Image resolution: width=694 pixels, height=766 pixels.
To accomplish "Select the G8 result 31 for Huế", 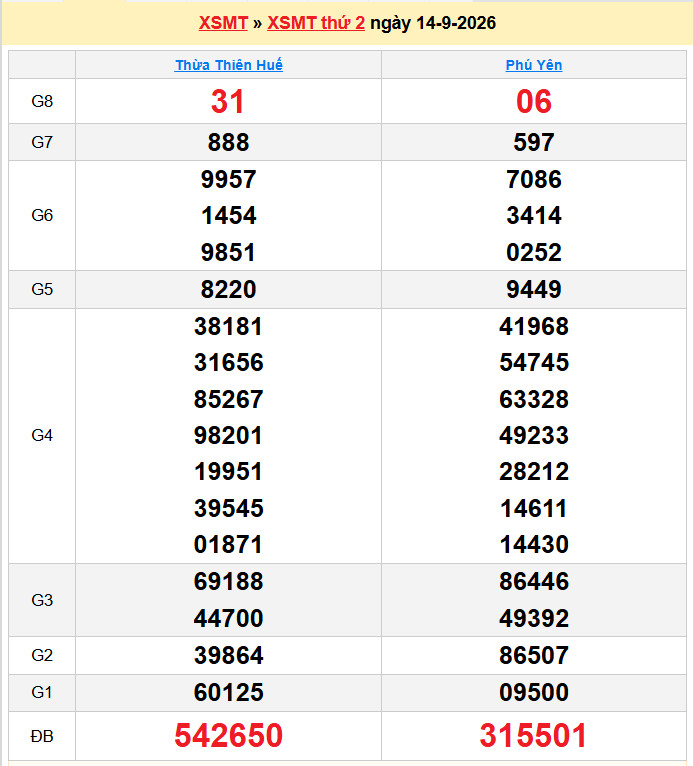I will pos(228,102).
